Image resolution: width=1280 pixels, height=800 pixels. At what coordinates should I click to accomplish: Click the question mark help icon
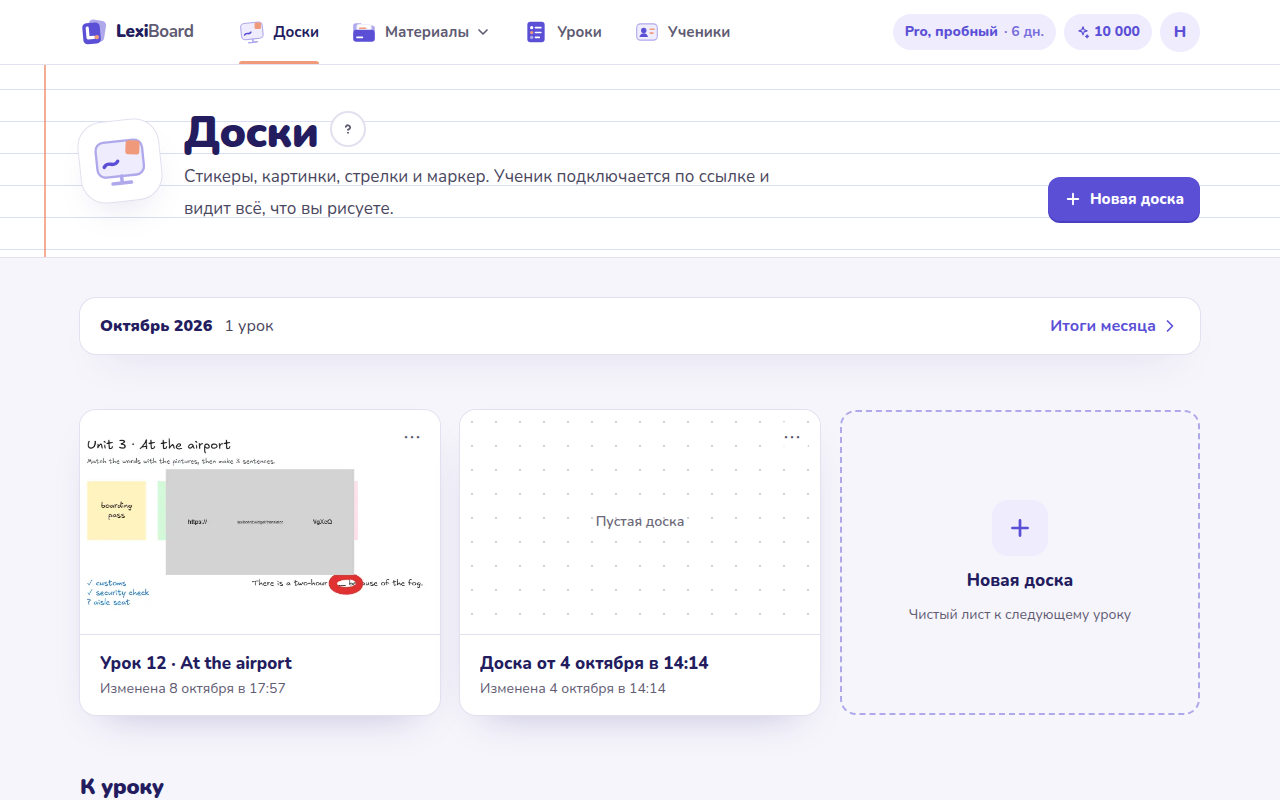[x=348, y=129]
